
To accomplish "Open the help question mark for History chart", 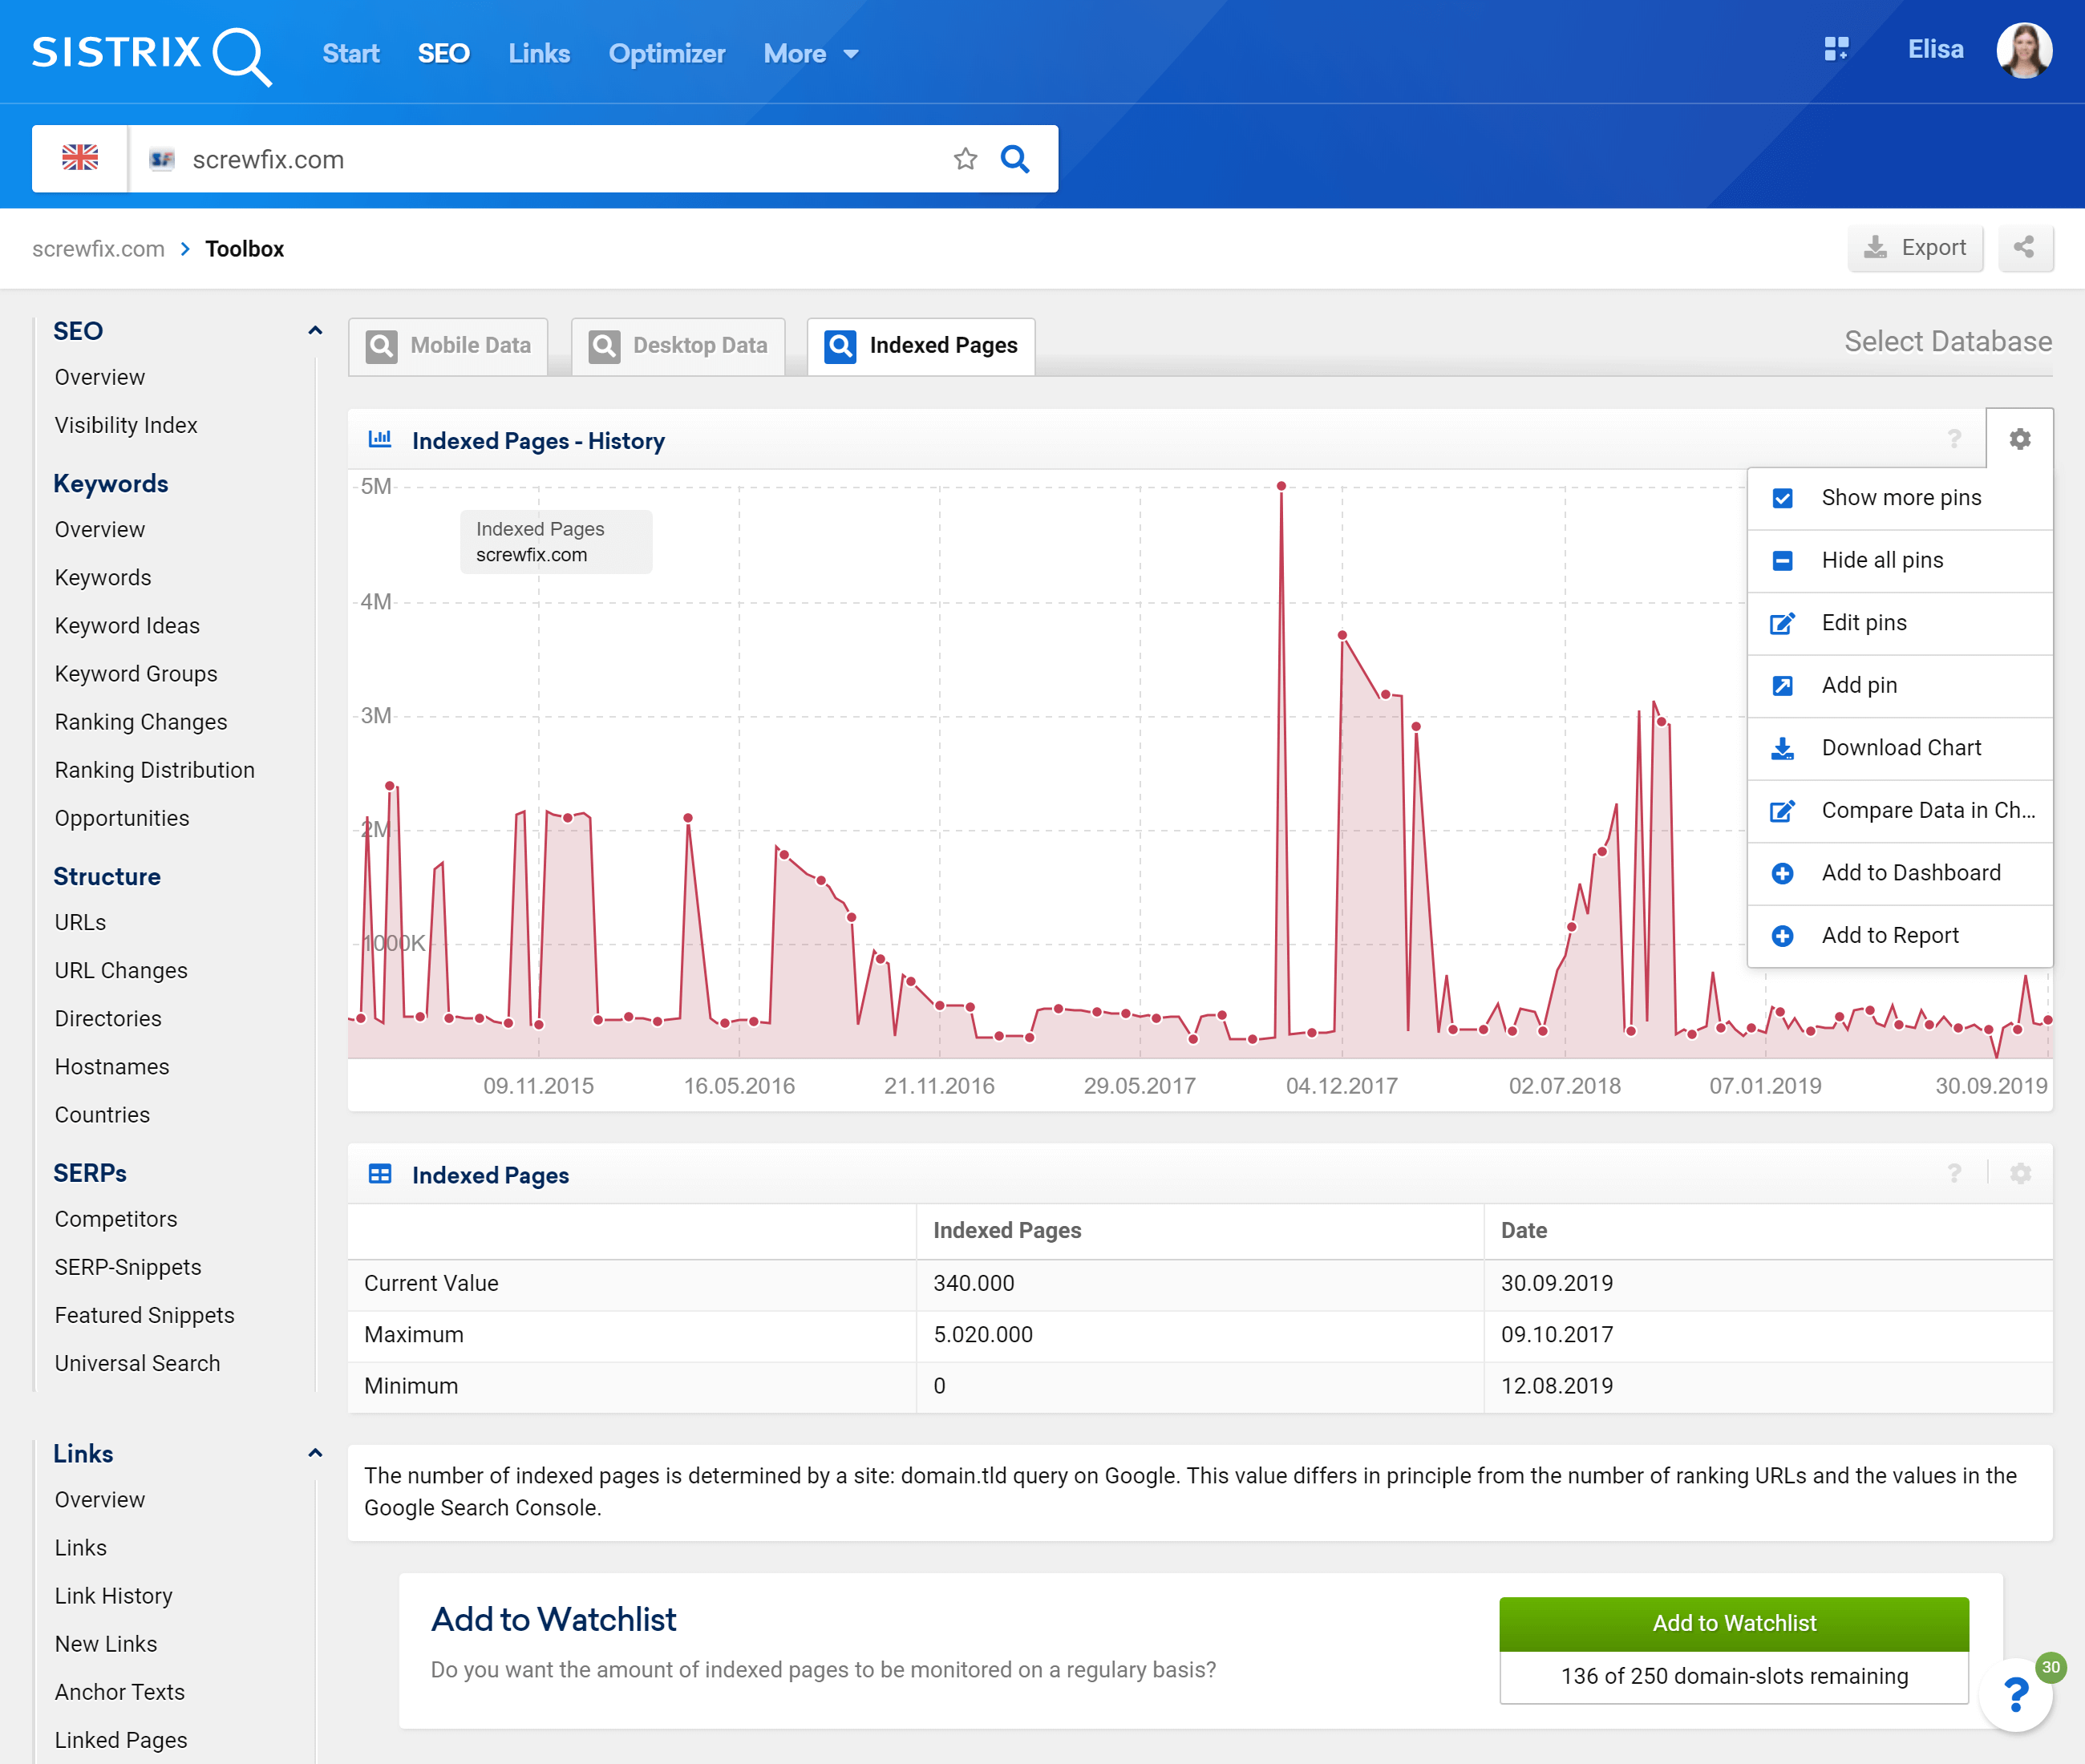I will coord(1954,439).
